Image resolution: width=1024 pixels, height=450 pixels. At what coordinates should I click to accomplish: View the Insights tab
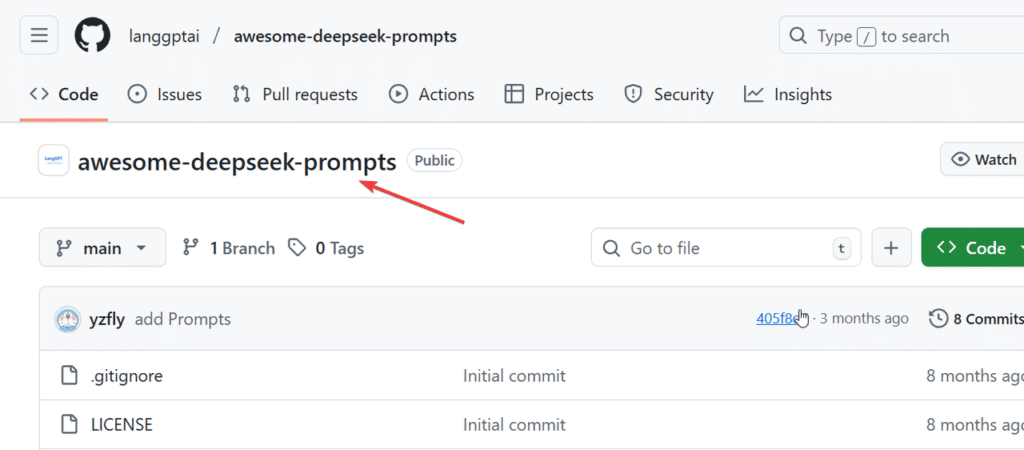click(788, 94)
